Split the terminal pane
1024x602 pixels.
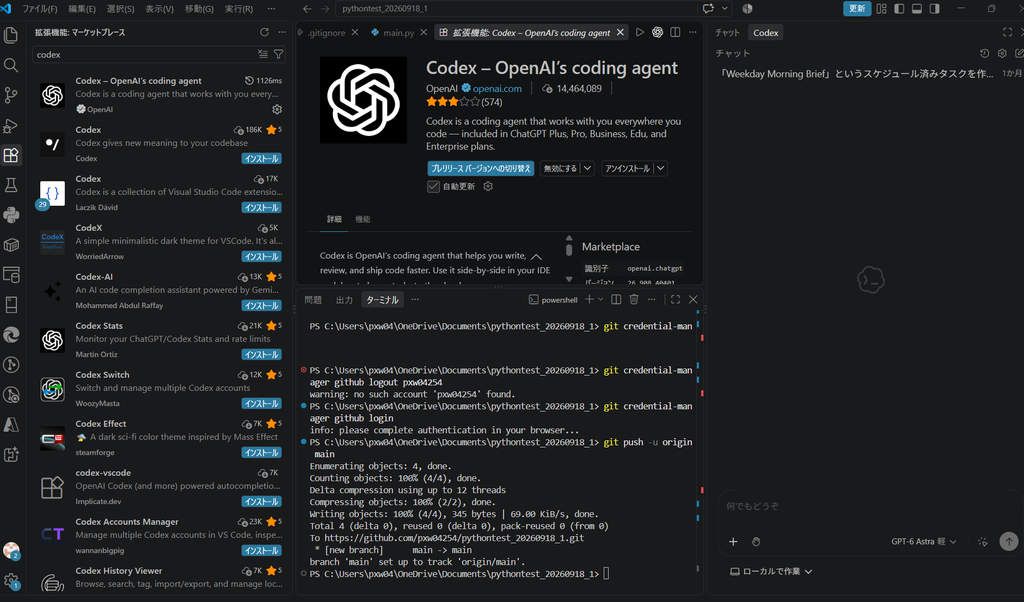[616, 299]
